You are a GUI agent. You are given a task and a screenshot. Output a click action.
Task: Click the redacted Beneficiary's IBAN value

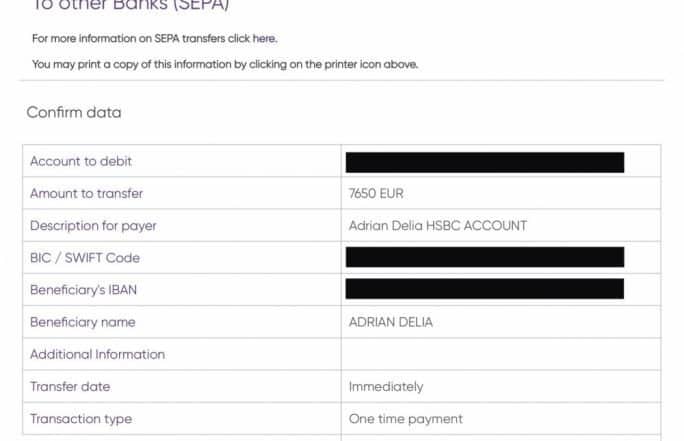pyautogui.click(x=484, y=289)
